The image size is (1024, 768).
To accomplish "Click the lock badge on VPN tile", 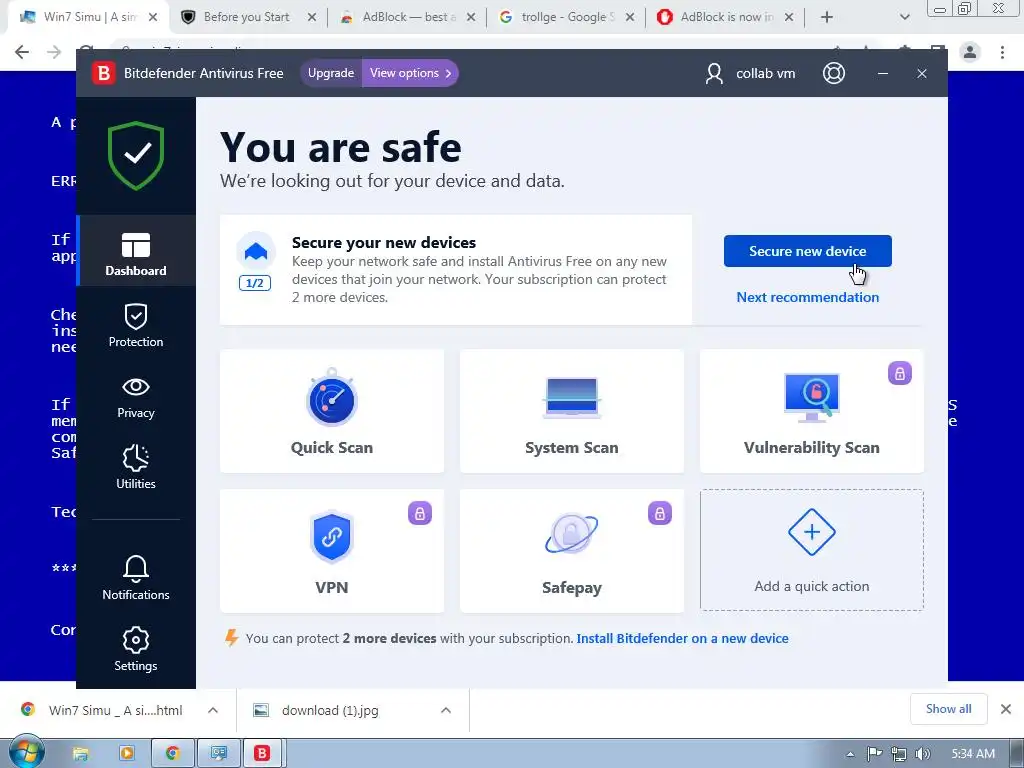I will coord(420,513).
